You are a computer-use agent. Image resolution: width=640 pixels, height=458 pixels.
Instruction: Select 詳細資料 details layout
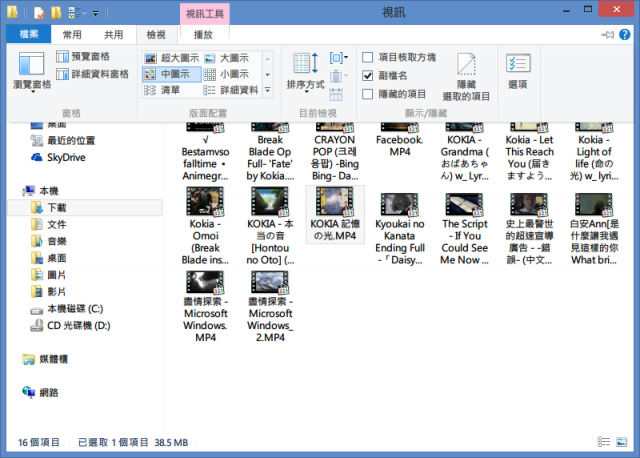pos(231,90)
